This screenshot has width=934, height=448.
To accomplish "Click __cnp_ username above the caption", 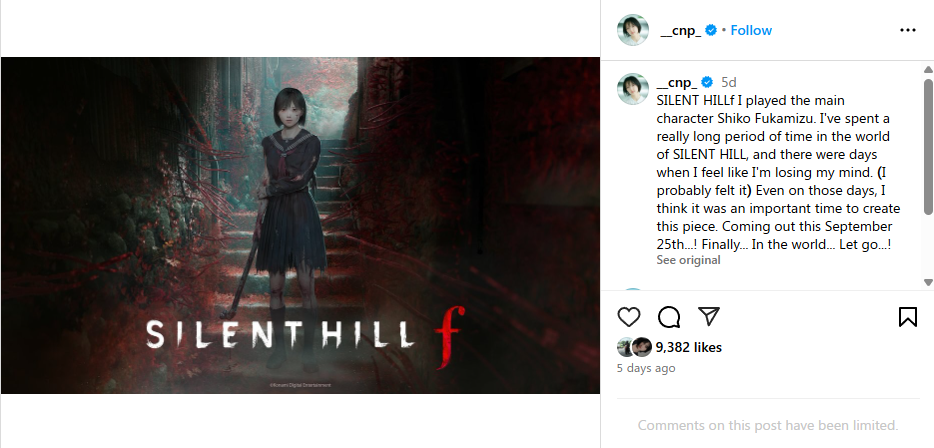I will [x=676, y=83].
